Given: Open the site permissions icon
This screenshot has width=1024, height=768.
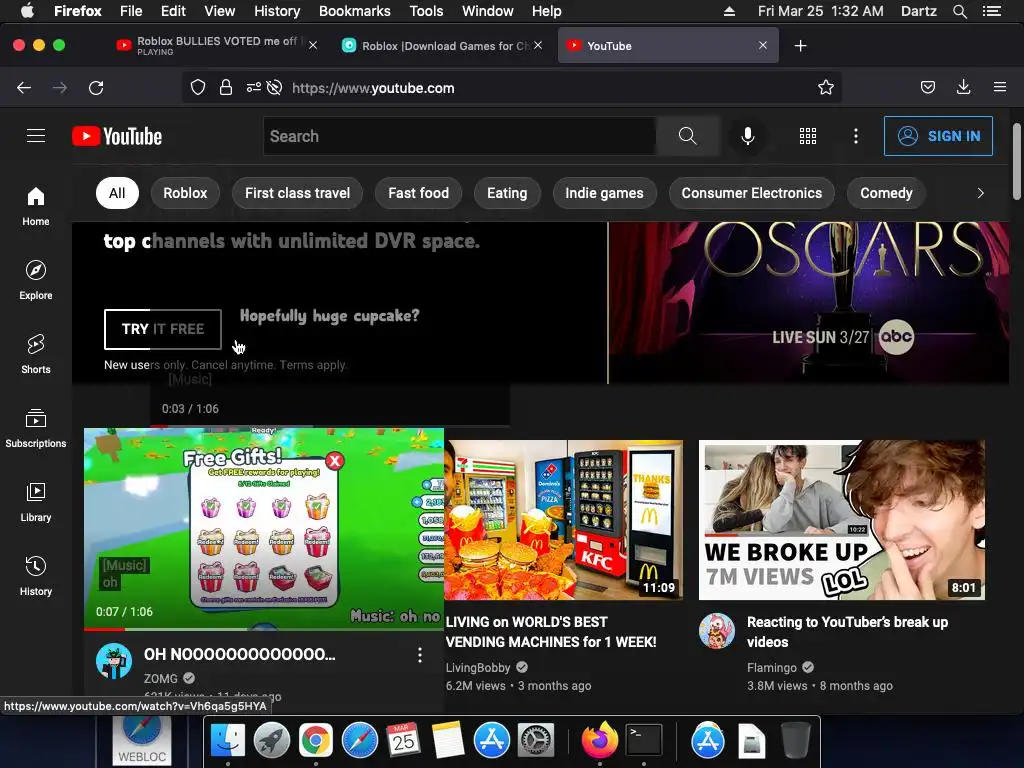Looking at the screenshot, I should [253, 88].
